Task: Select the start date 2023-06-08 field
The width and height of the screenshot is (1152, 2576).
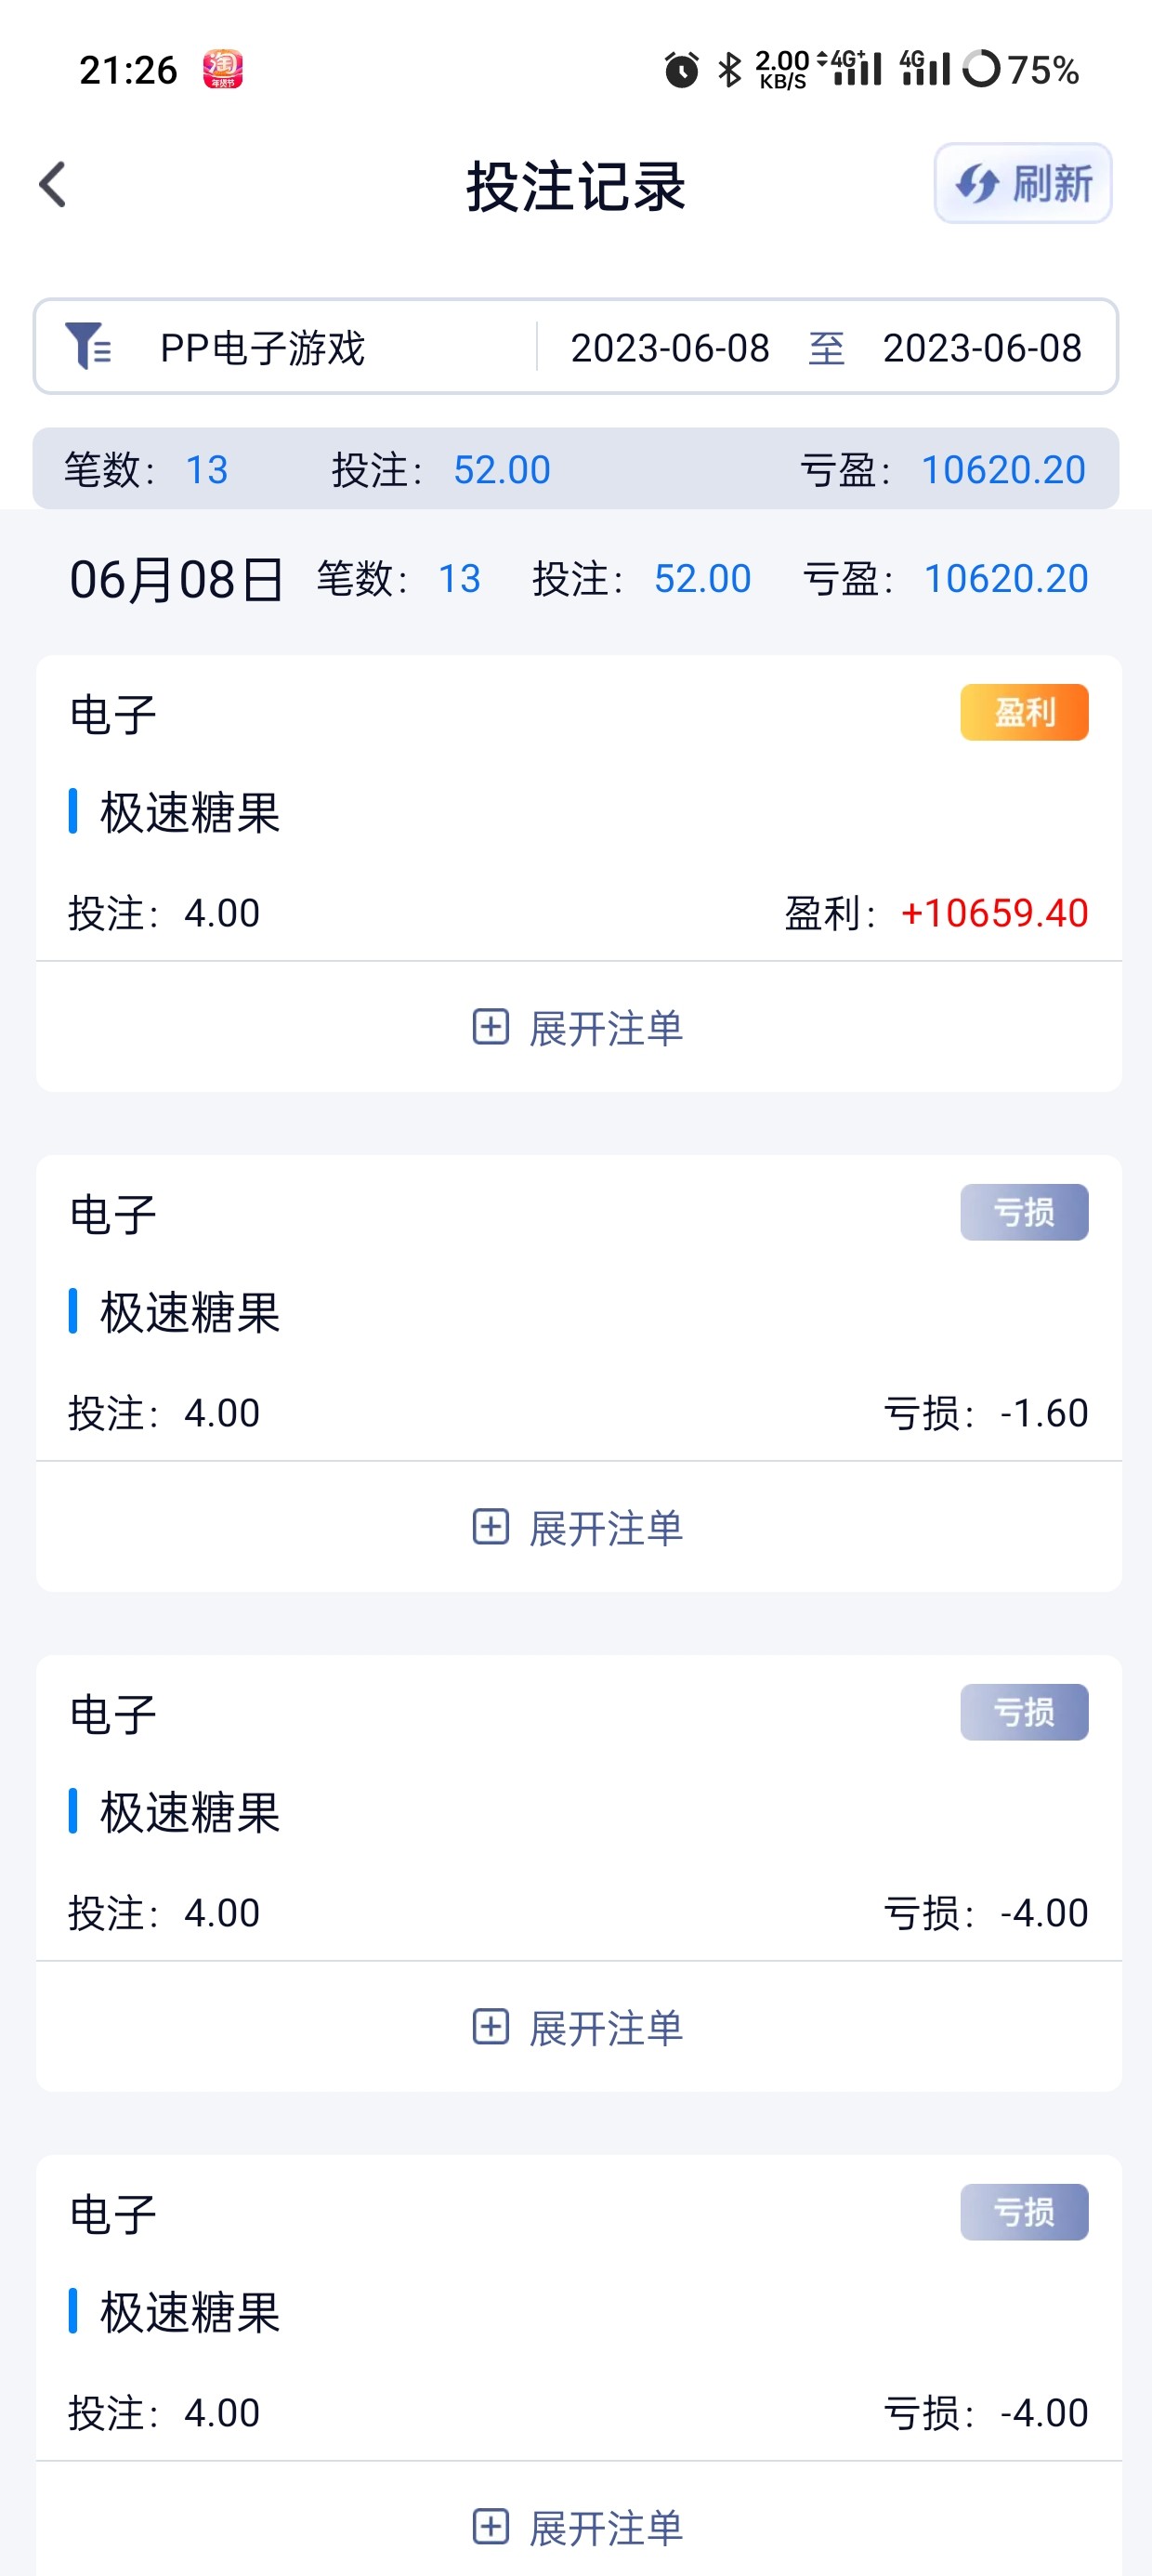Action: (x=670, y=348)
